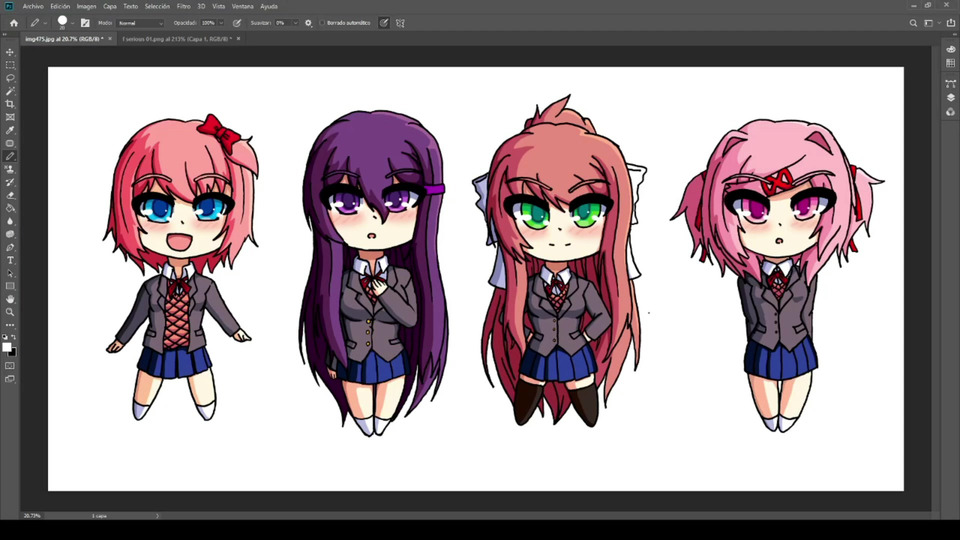The width and height of the screenshot is (960, 540).
Task: Select the Crop tool
Action: tap(10, 104)
